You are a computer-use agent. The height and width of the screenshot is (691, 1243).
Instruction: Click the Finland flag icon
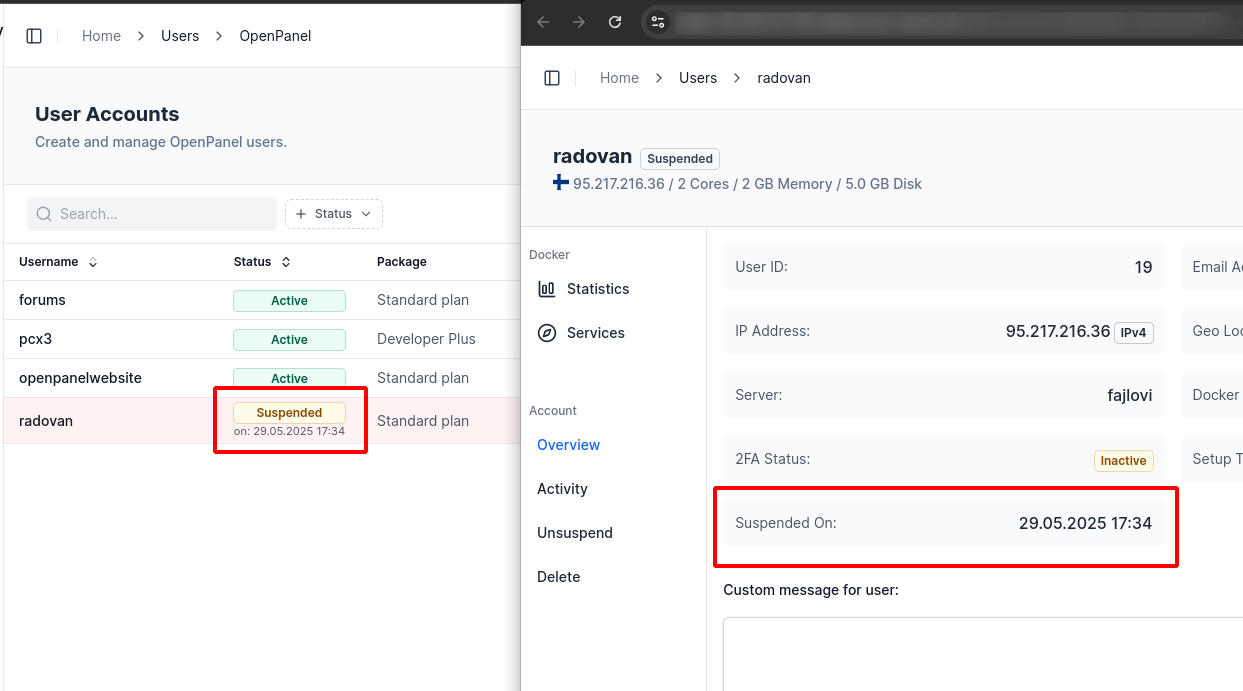click(x=561, y=183)
